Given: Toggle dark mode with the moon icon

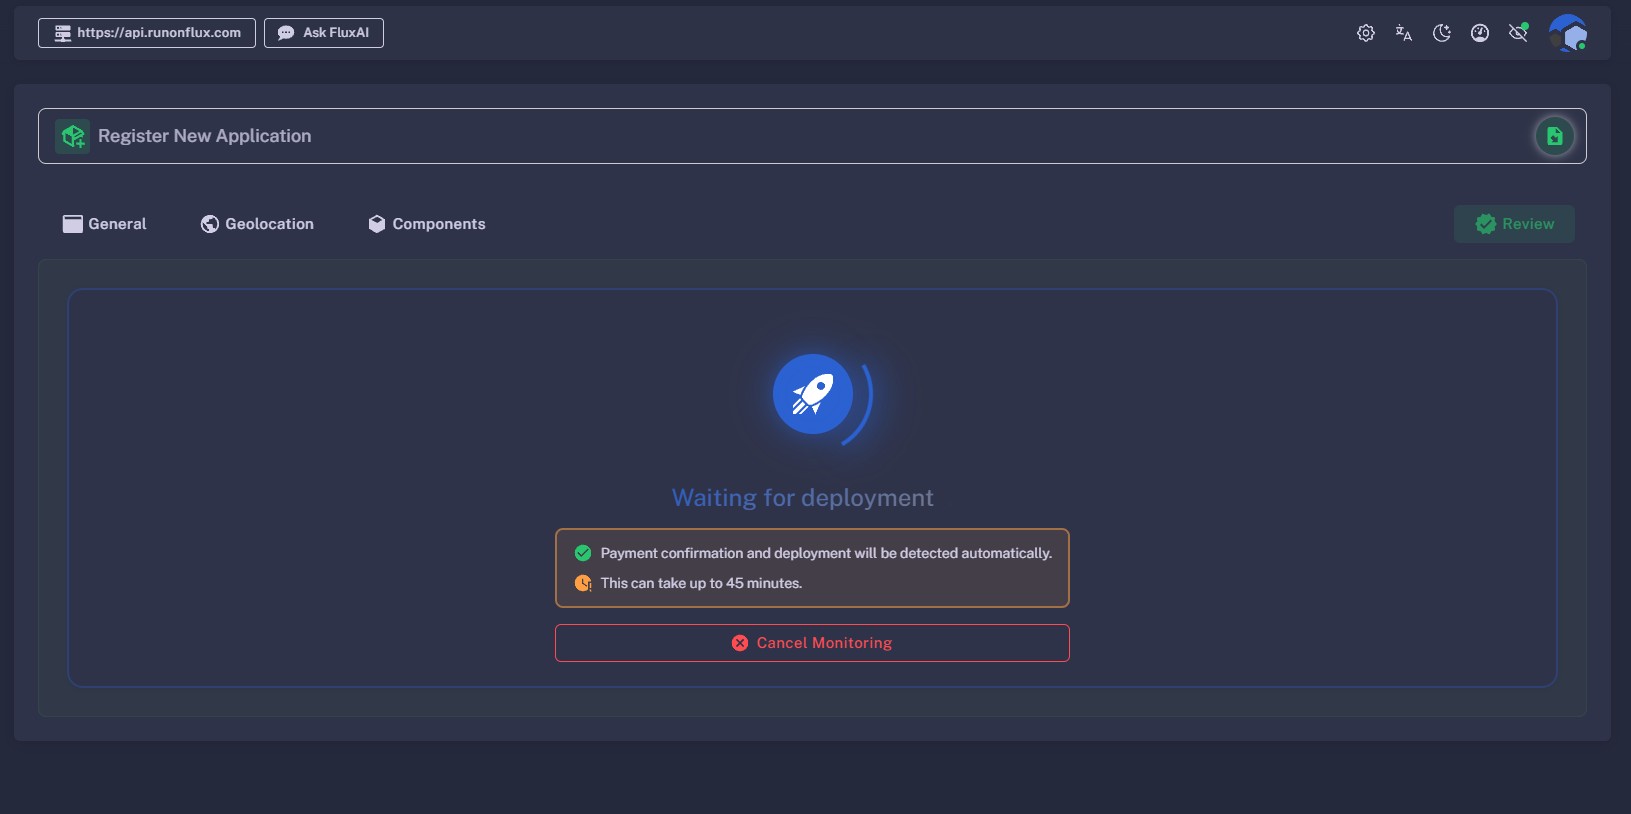Looking at the screenshot, I should tap(1441, 33).
